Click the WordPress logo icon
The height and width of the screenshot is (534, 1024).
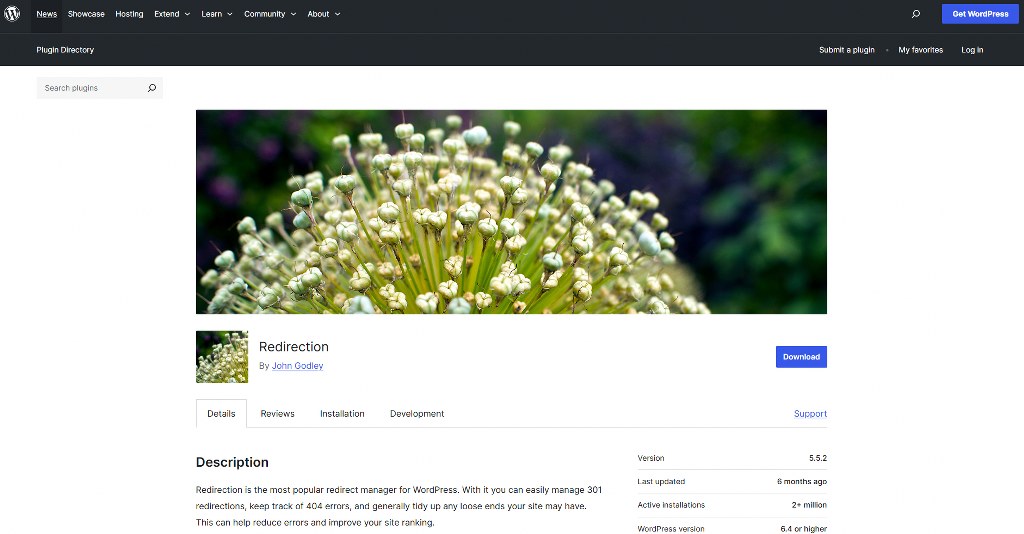(x=12, y=14)
